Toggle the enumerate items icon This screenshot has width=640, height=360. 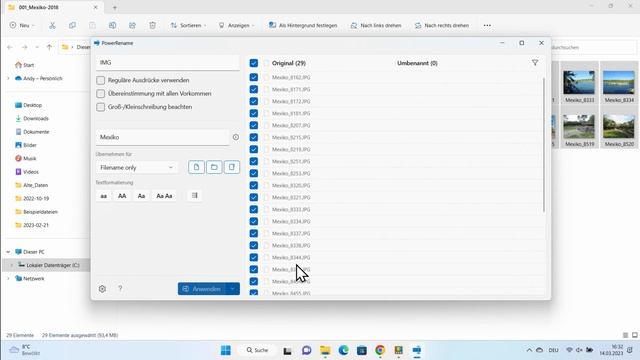(x=195, y=196)
